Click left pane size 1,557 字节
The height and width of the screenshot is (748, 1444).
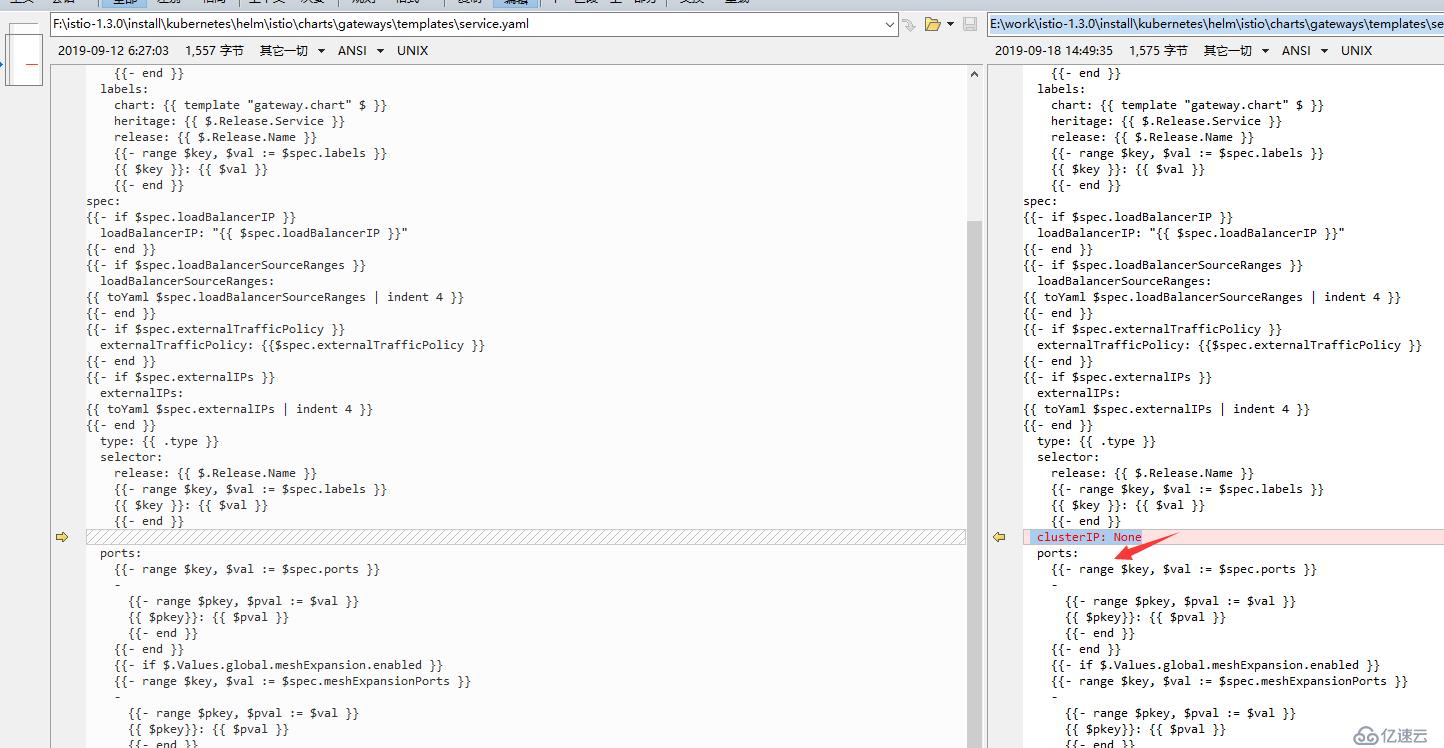pyautogui.click(x=214, y=50)
